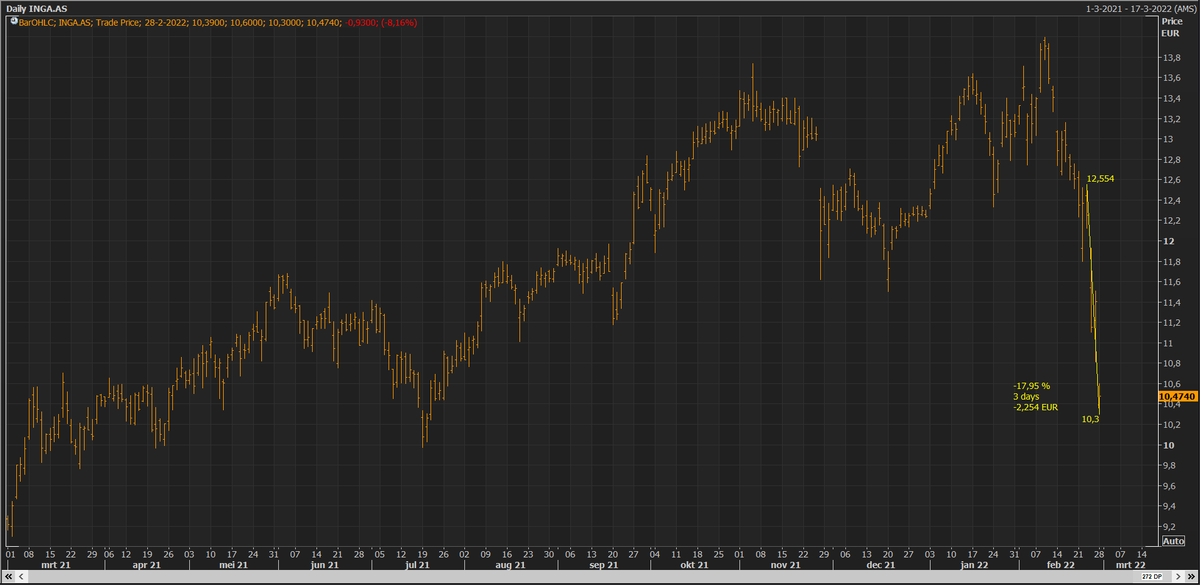The width and height of the screenshot is (1200, 585).
Task: Click the single-left arrow on the bottom scrollbar
Action: pos(20,578)
